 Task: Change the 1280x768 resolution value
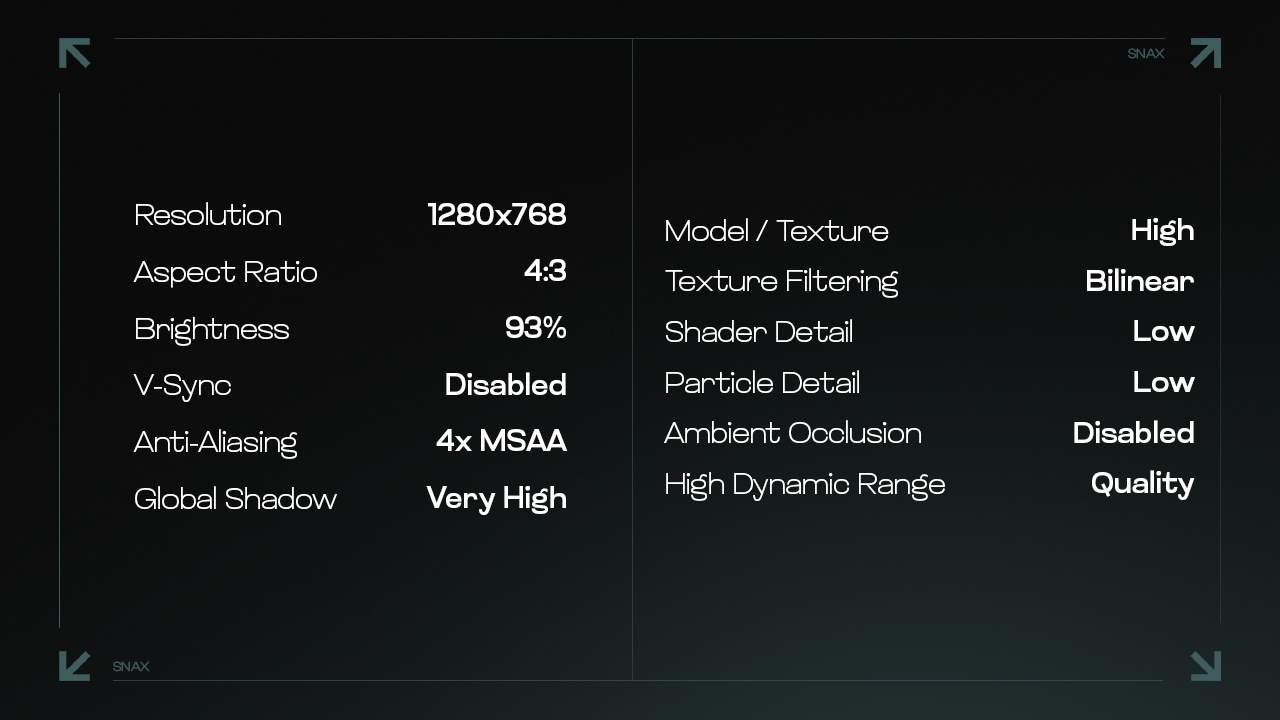(497, 215)
